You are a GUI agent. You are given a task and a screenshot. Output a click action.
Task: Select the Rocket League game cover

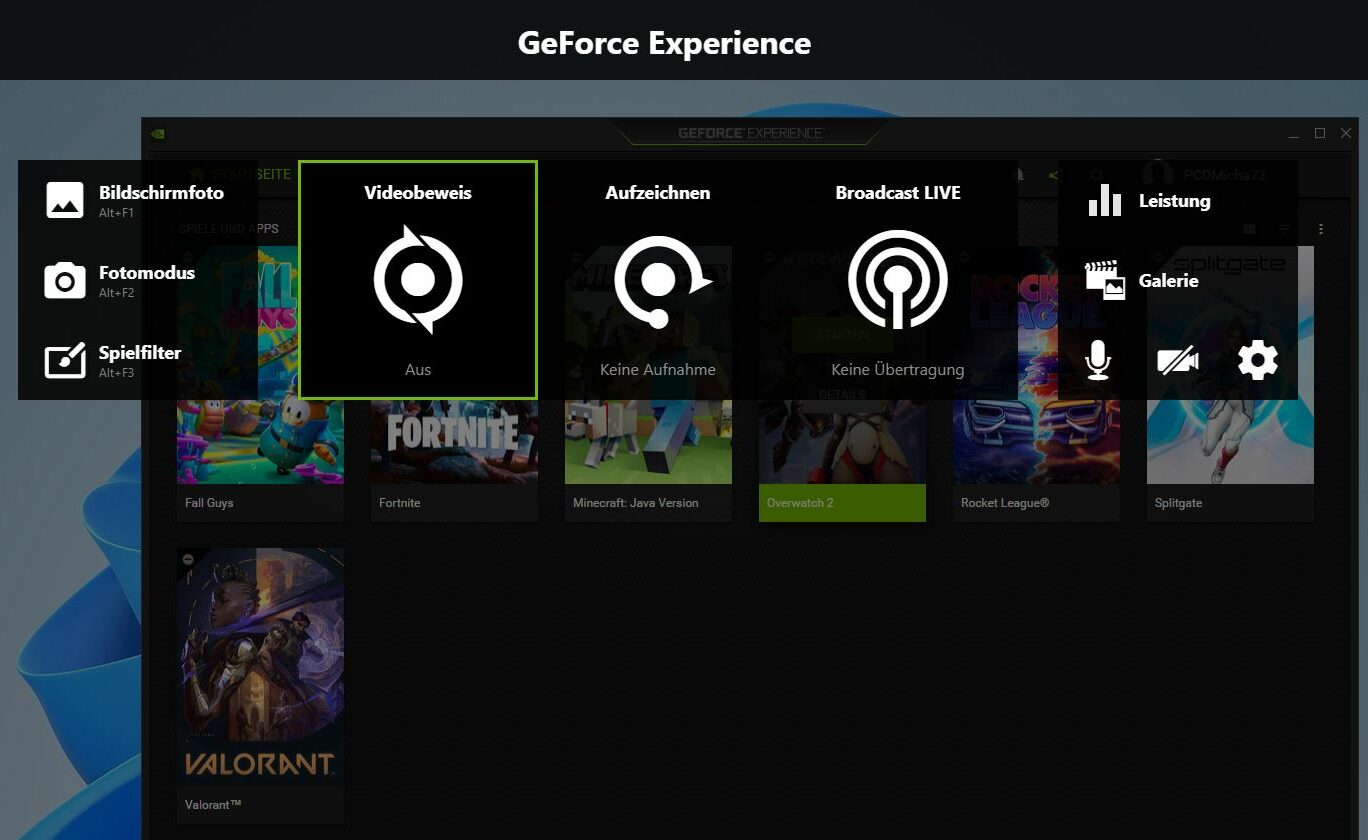1036,365
